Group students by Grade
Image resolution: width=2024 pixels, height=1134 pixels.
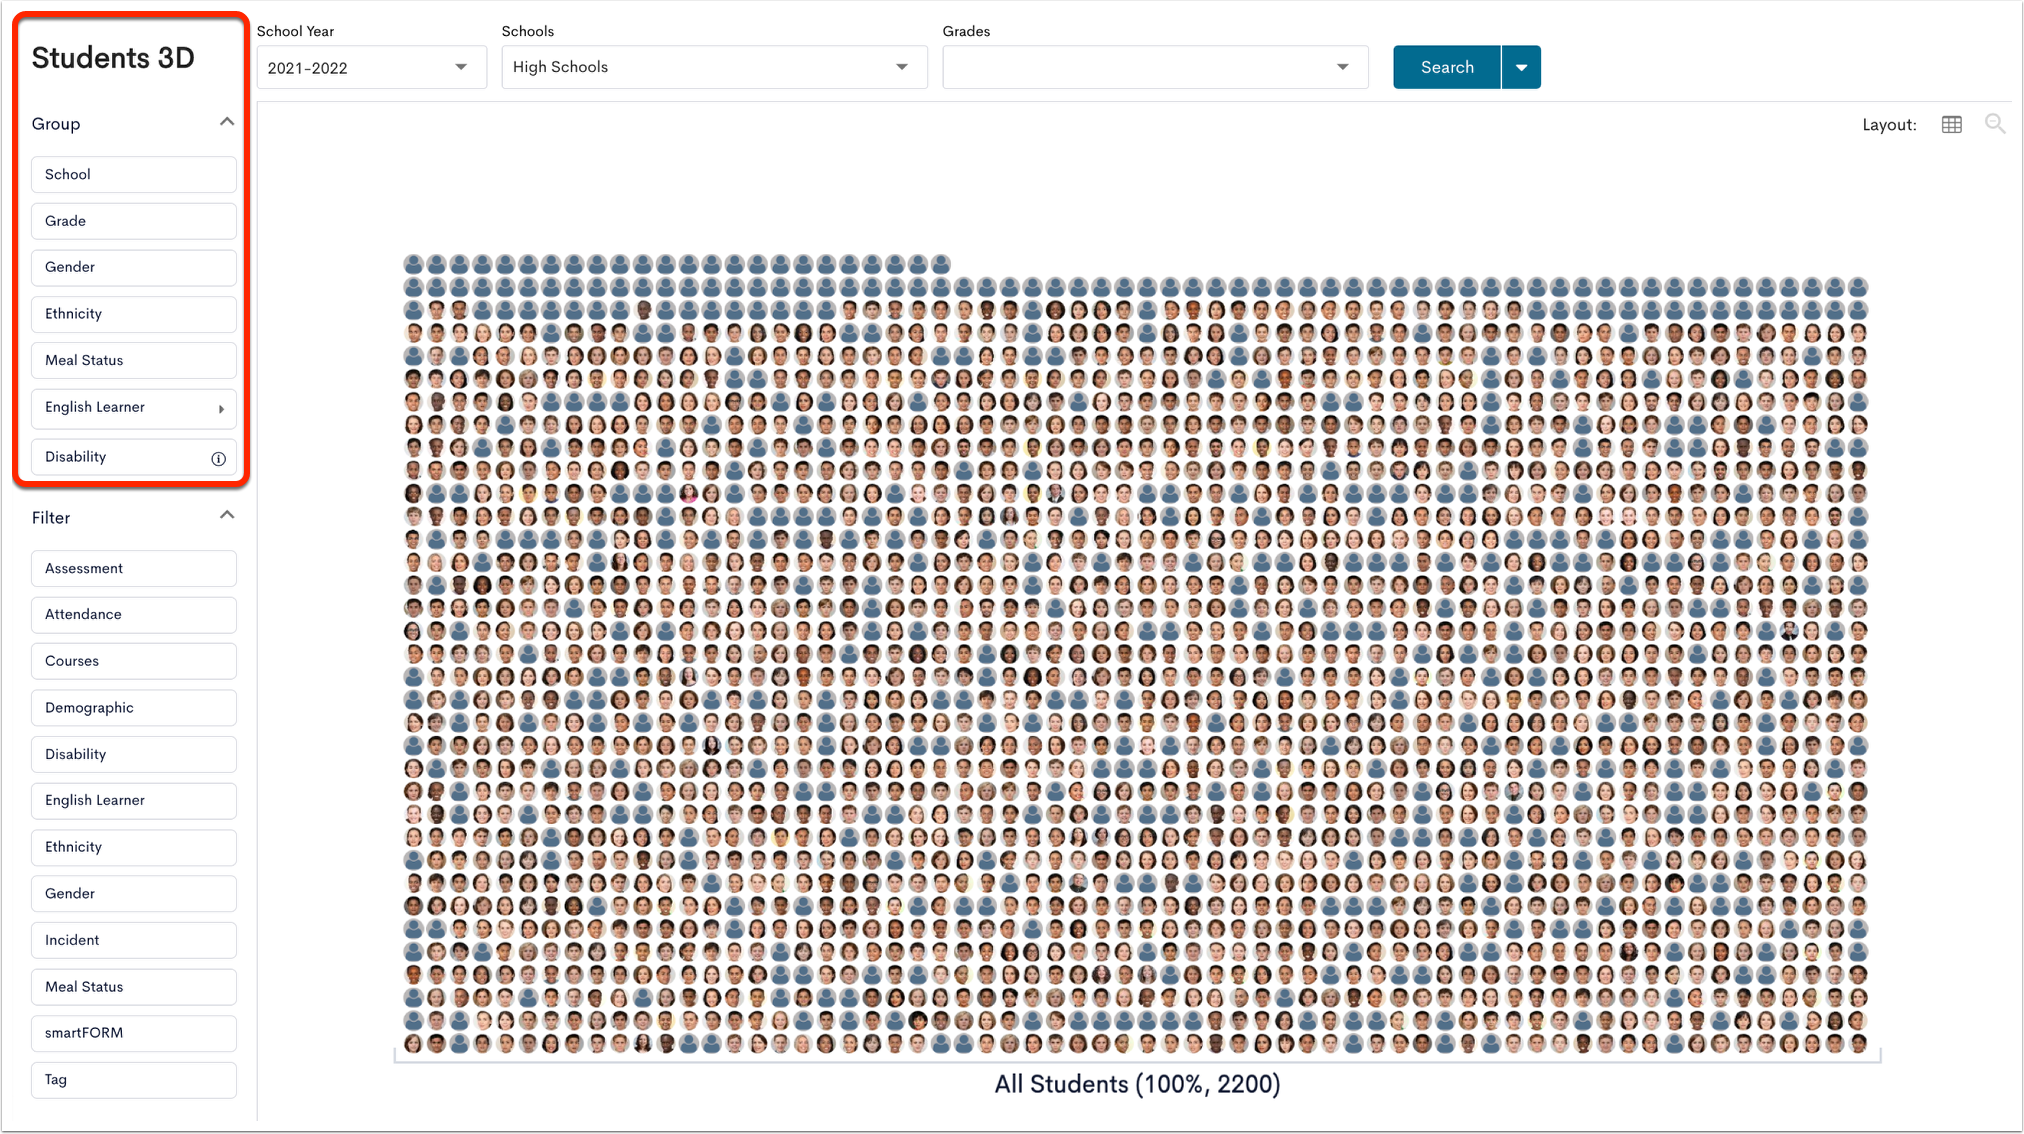[134, 221]
